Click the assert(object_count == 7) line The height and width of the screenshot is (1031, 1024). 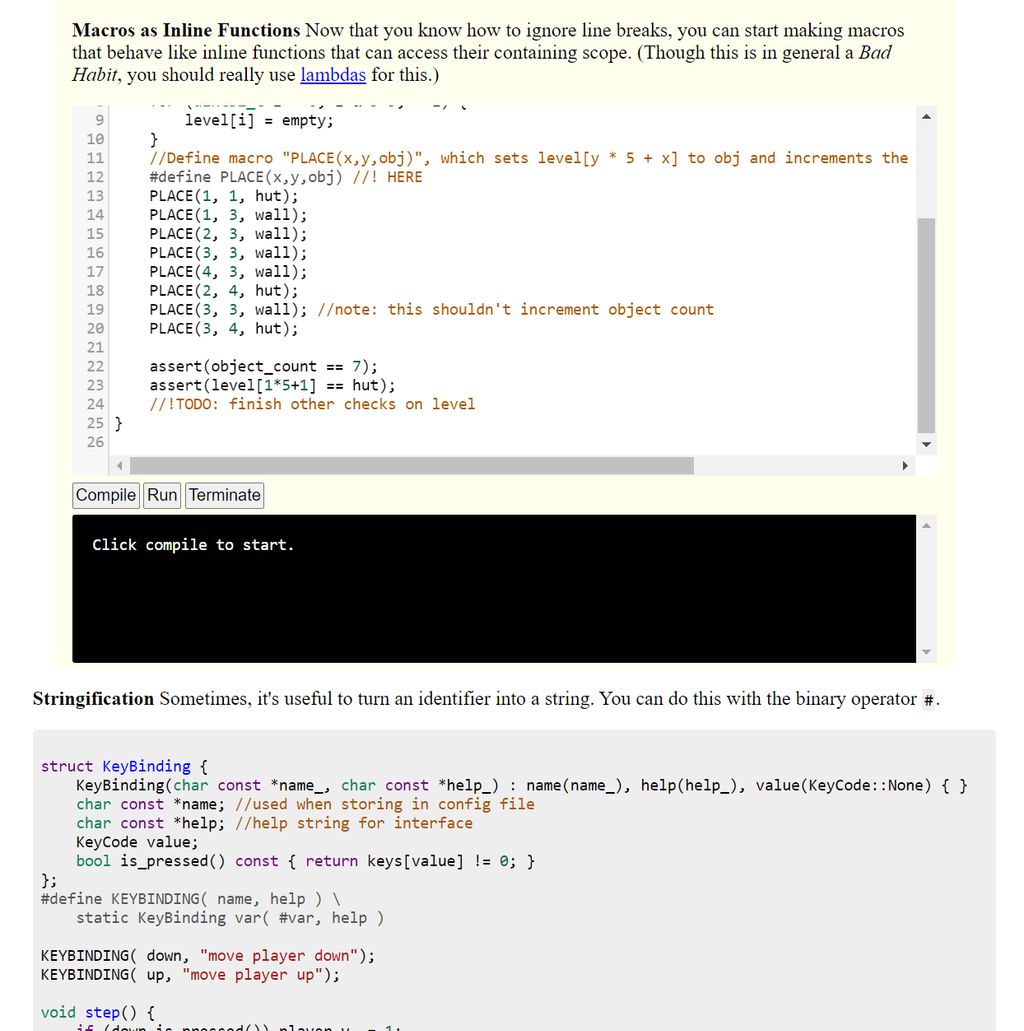click(x=263, y=367)
